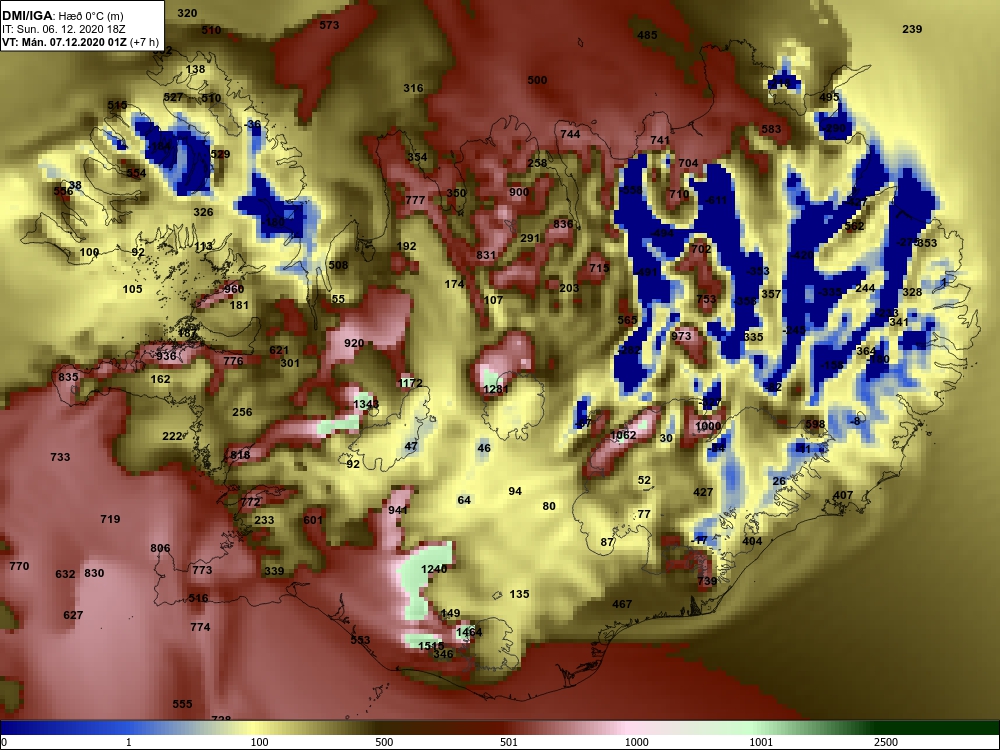Click map value 485
The image size is (1000, 750).
[647, 35]
